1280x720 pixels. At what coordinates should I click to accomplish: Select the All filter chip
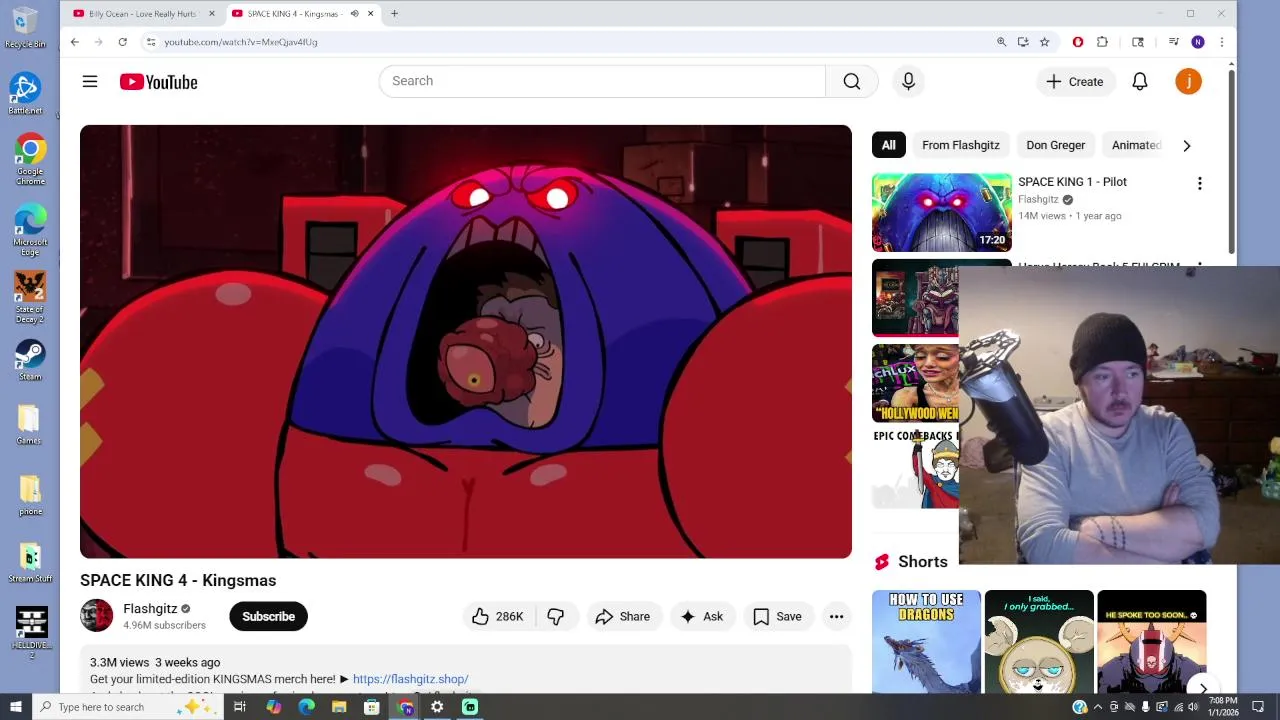pyautogui.click(x=888, y=145)
